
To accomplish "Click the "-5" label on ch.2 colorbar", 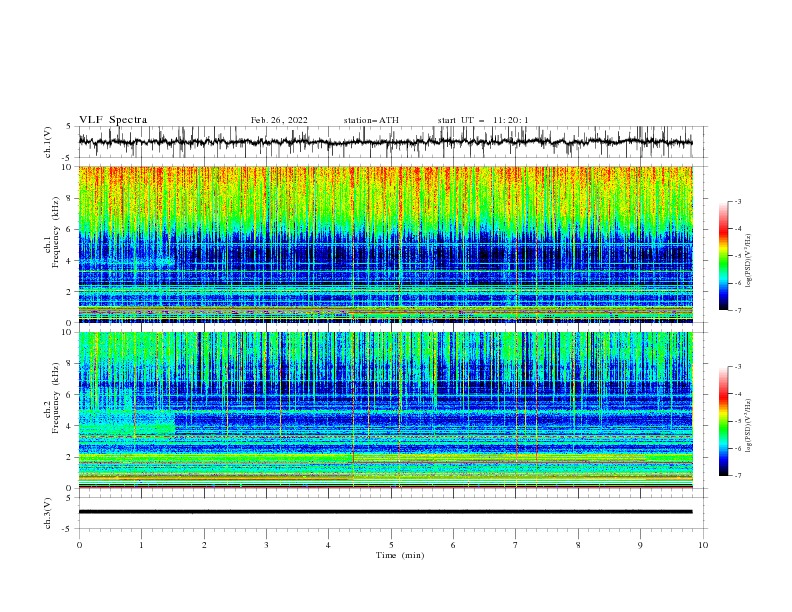I will click(737, 421).
